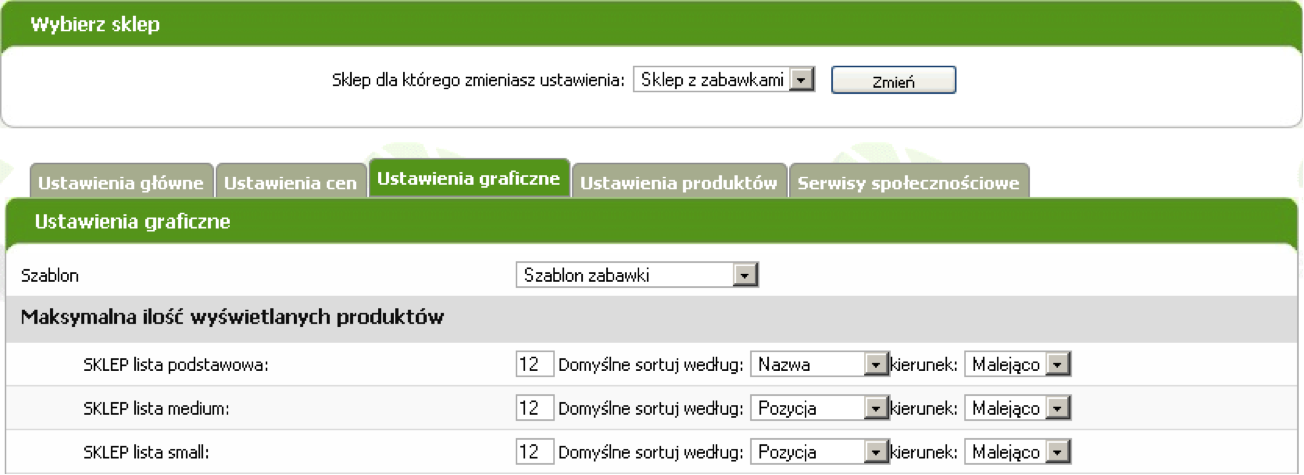Image resolution: width=1304 pixels, height=475 pixels.
Task: Click the 'Szablon' row label
Action: tap(49, 275)
